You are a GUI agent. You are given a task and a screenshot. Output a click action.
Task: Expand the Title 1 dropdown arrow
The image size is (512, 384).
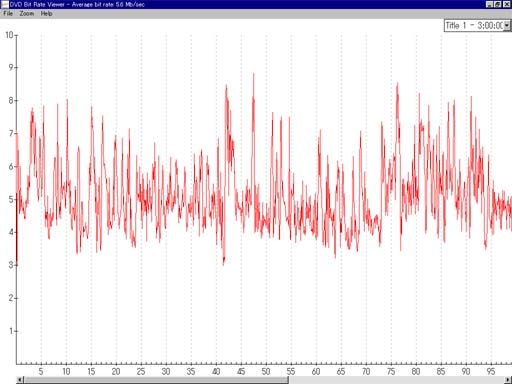[507, 26]
